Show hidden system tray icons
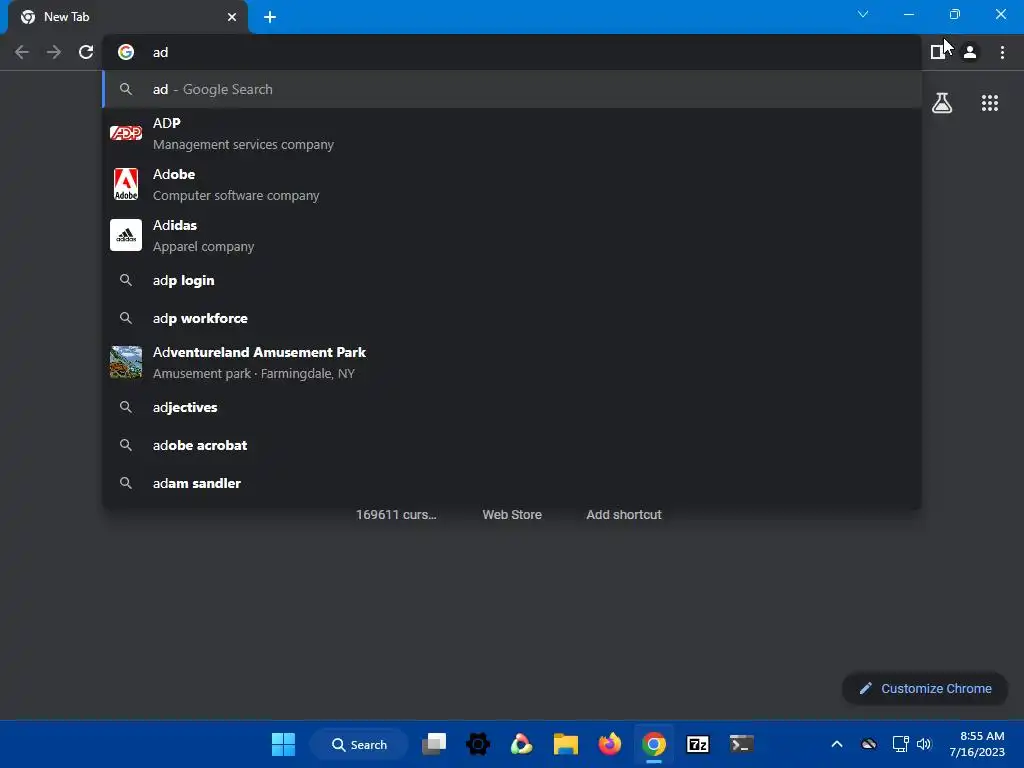Viewport: 1024px width, 768px height. pos(837,744)
